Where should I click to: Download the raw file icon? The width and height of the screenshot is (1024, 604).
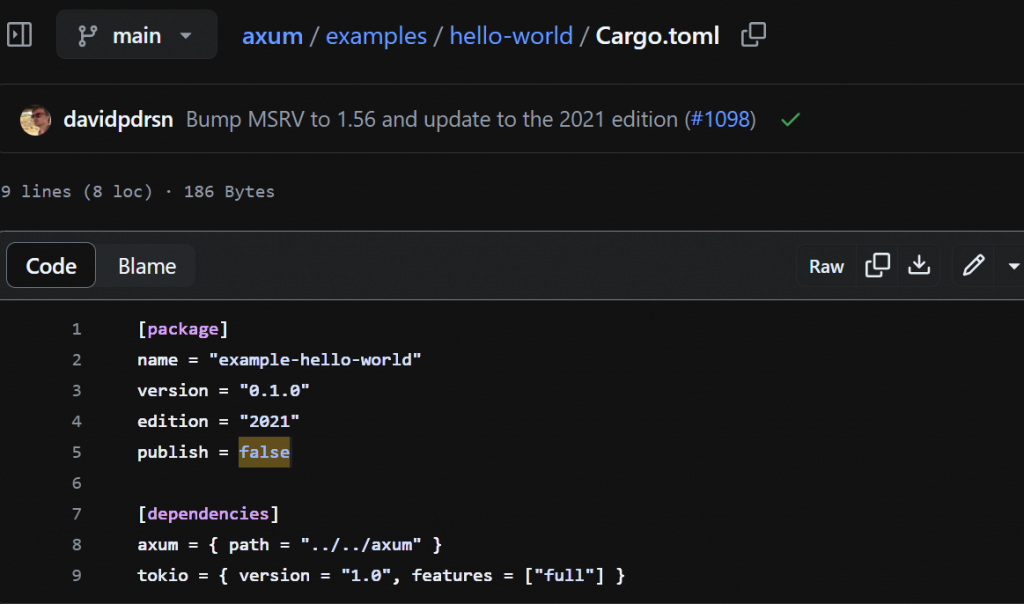918,265
